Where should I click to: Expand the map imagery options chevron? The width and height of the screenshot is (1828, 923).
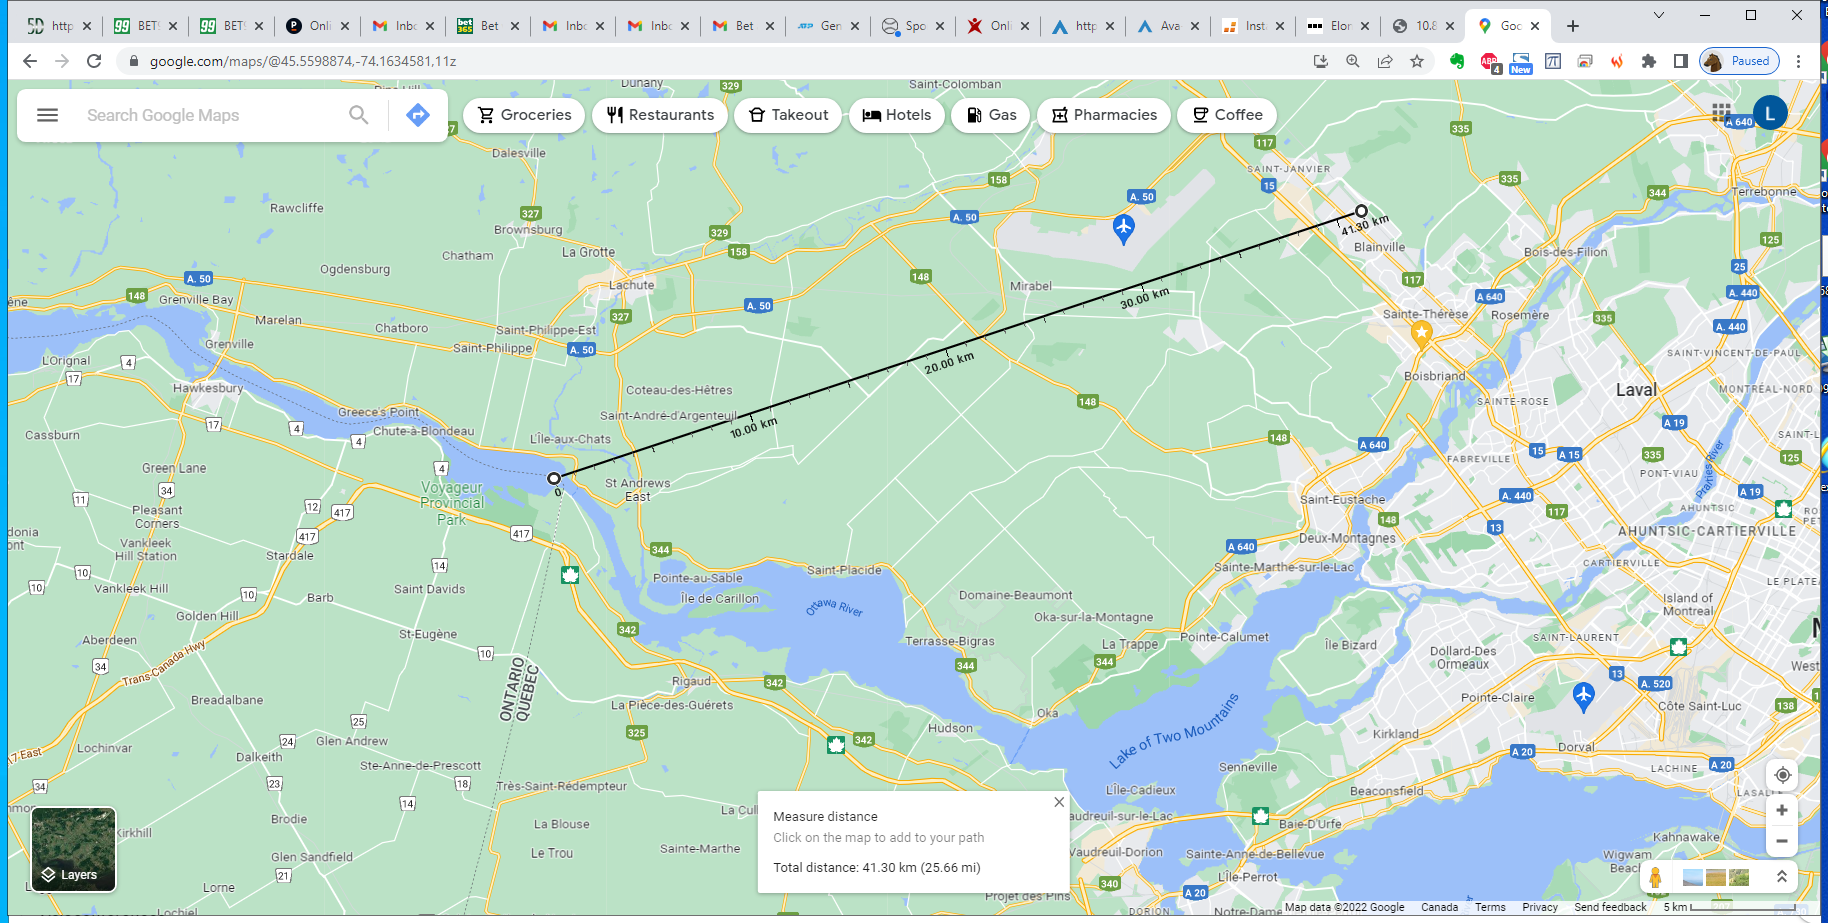(1781, 877)
